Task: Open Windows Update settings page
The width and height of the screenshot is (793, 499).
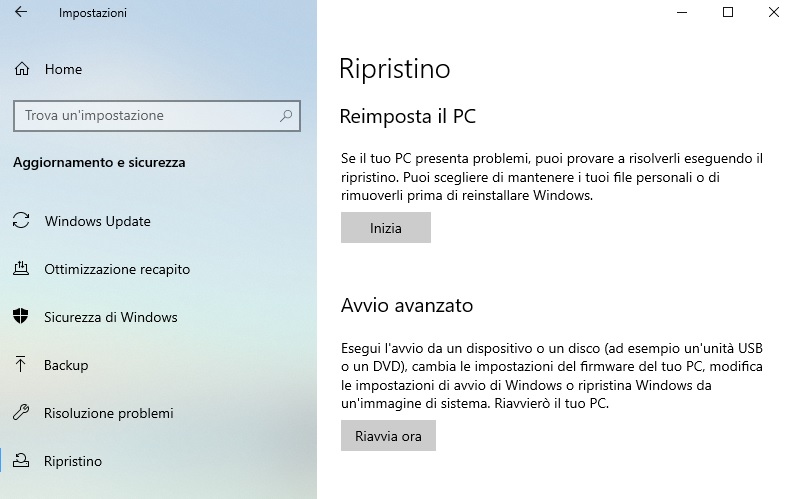Action: [97, 221]
